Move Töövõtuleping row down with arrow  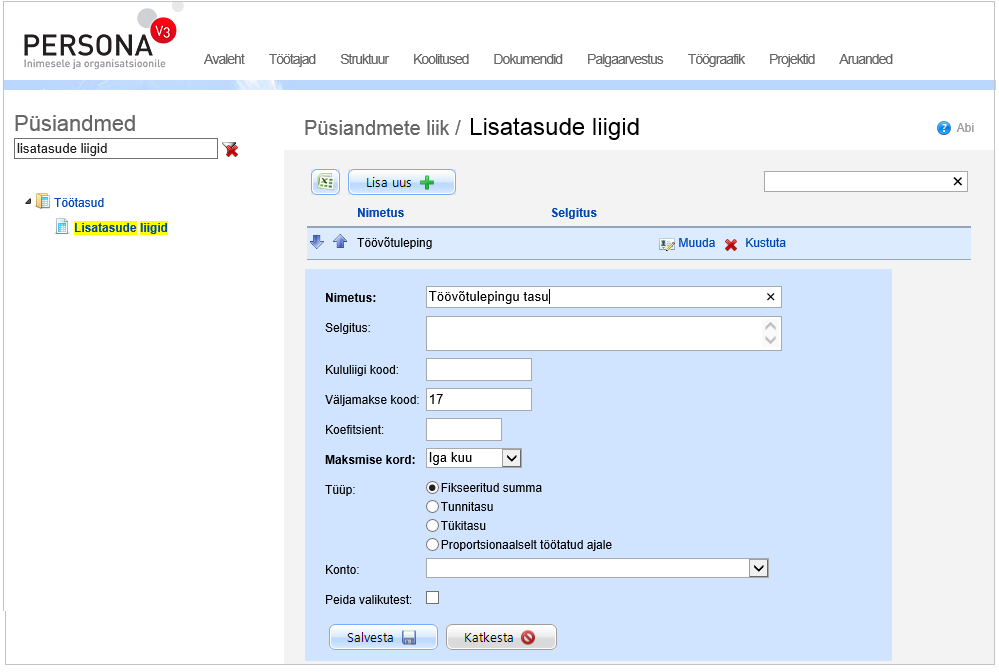coord(317,242)
